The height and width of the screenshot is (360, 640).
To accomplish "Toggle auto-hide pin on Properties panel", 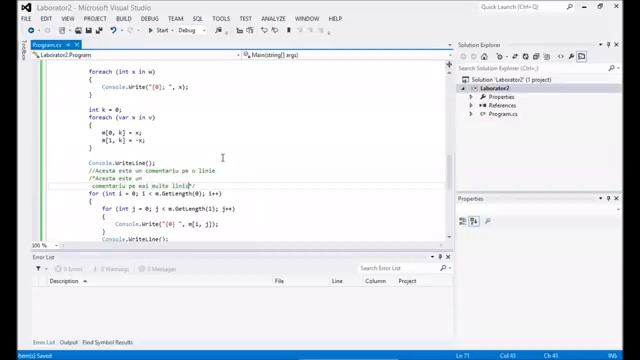I will 609,198.
